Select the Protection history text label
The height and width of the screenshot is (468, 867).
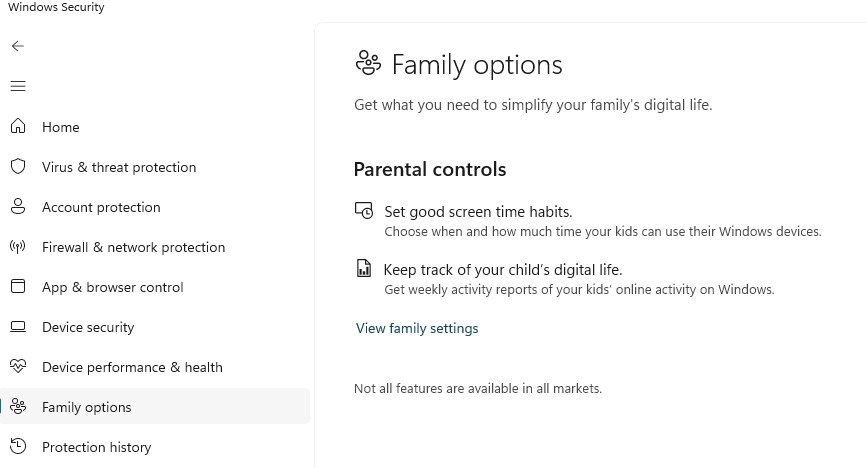tap(96, 447)
